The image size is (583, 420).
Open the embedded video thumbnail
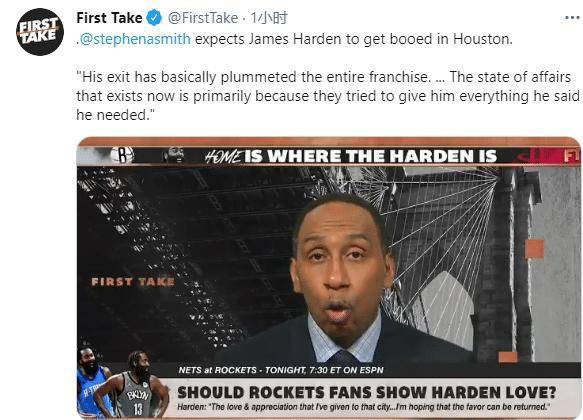(x=328, y=278)
